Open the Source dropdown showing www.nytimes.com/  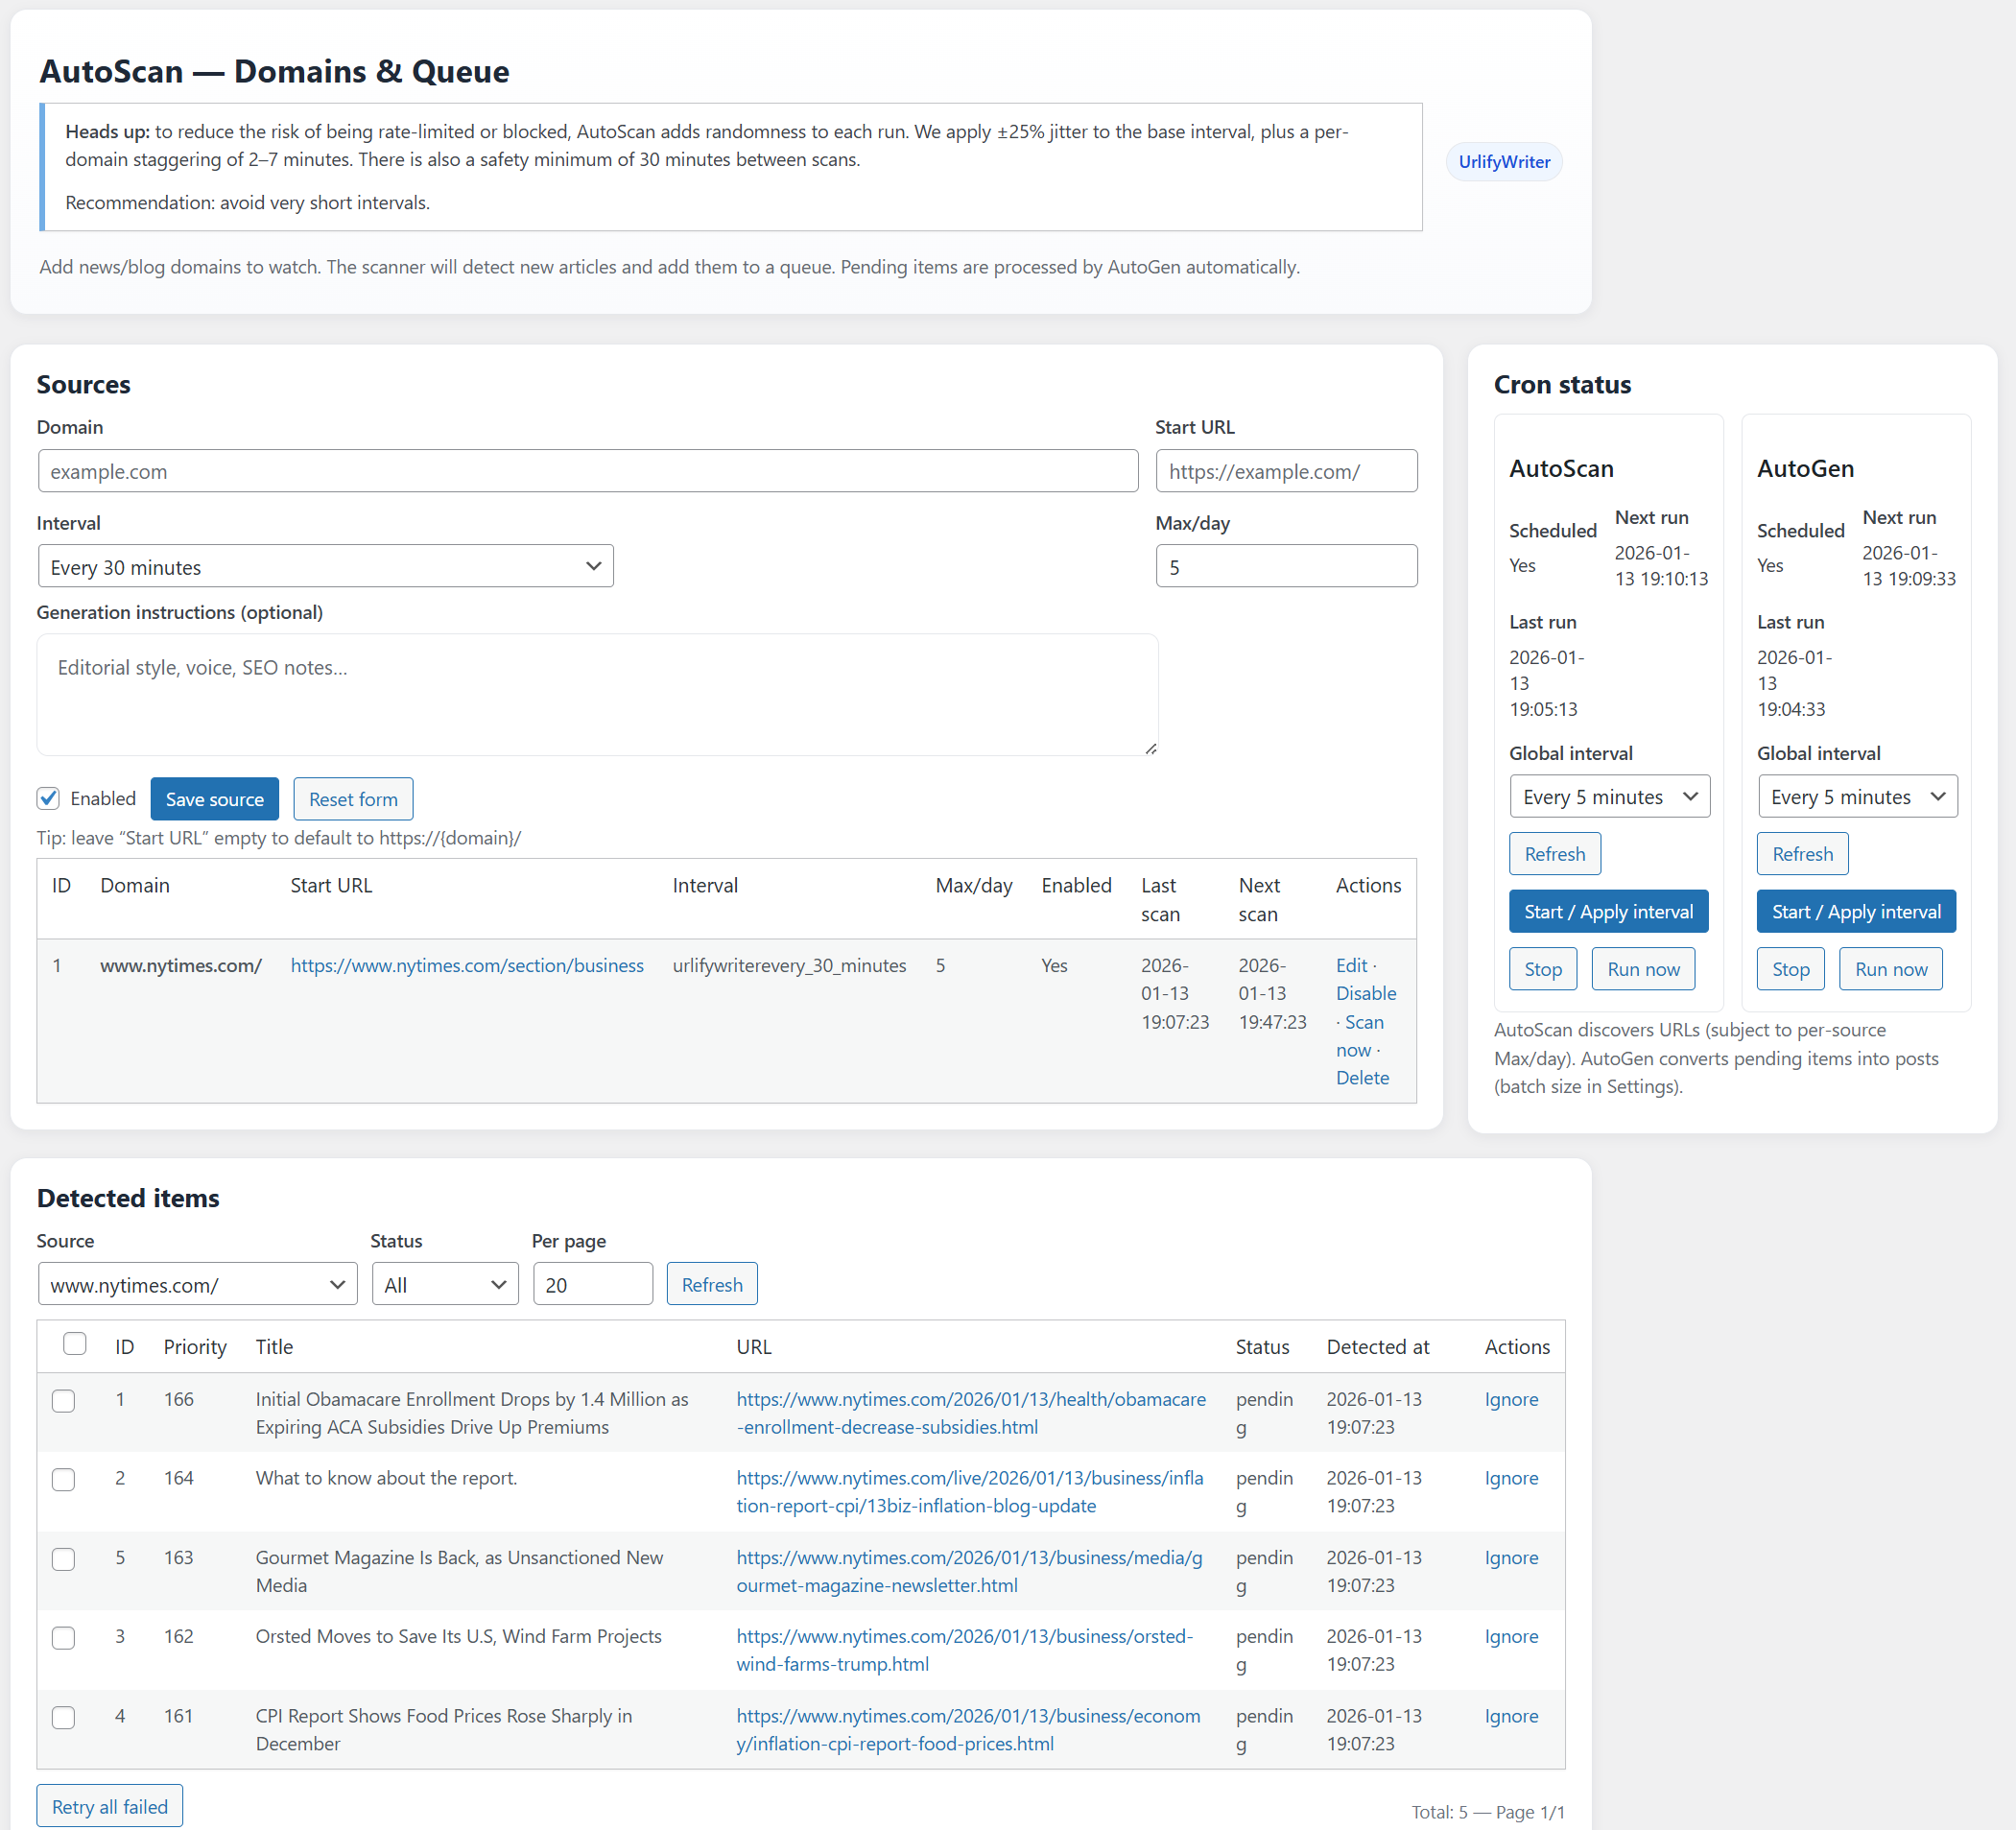(197, 1284)
